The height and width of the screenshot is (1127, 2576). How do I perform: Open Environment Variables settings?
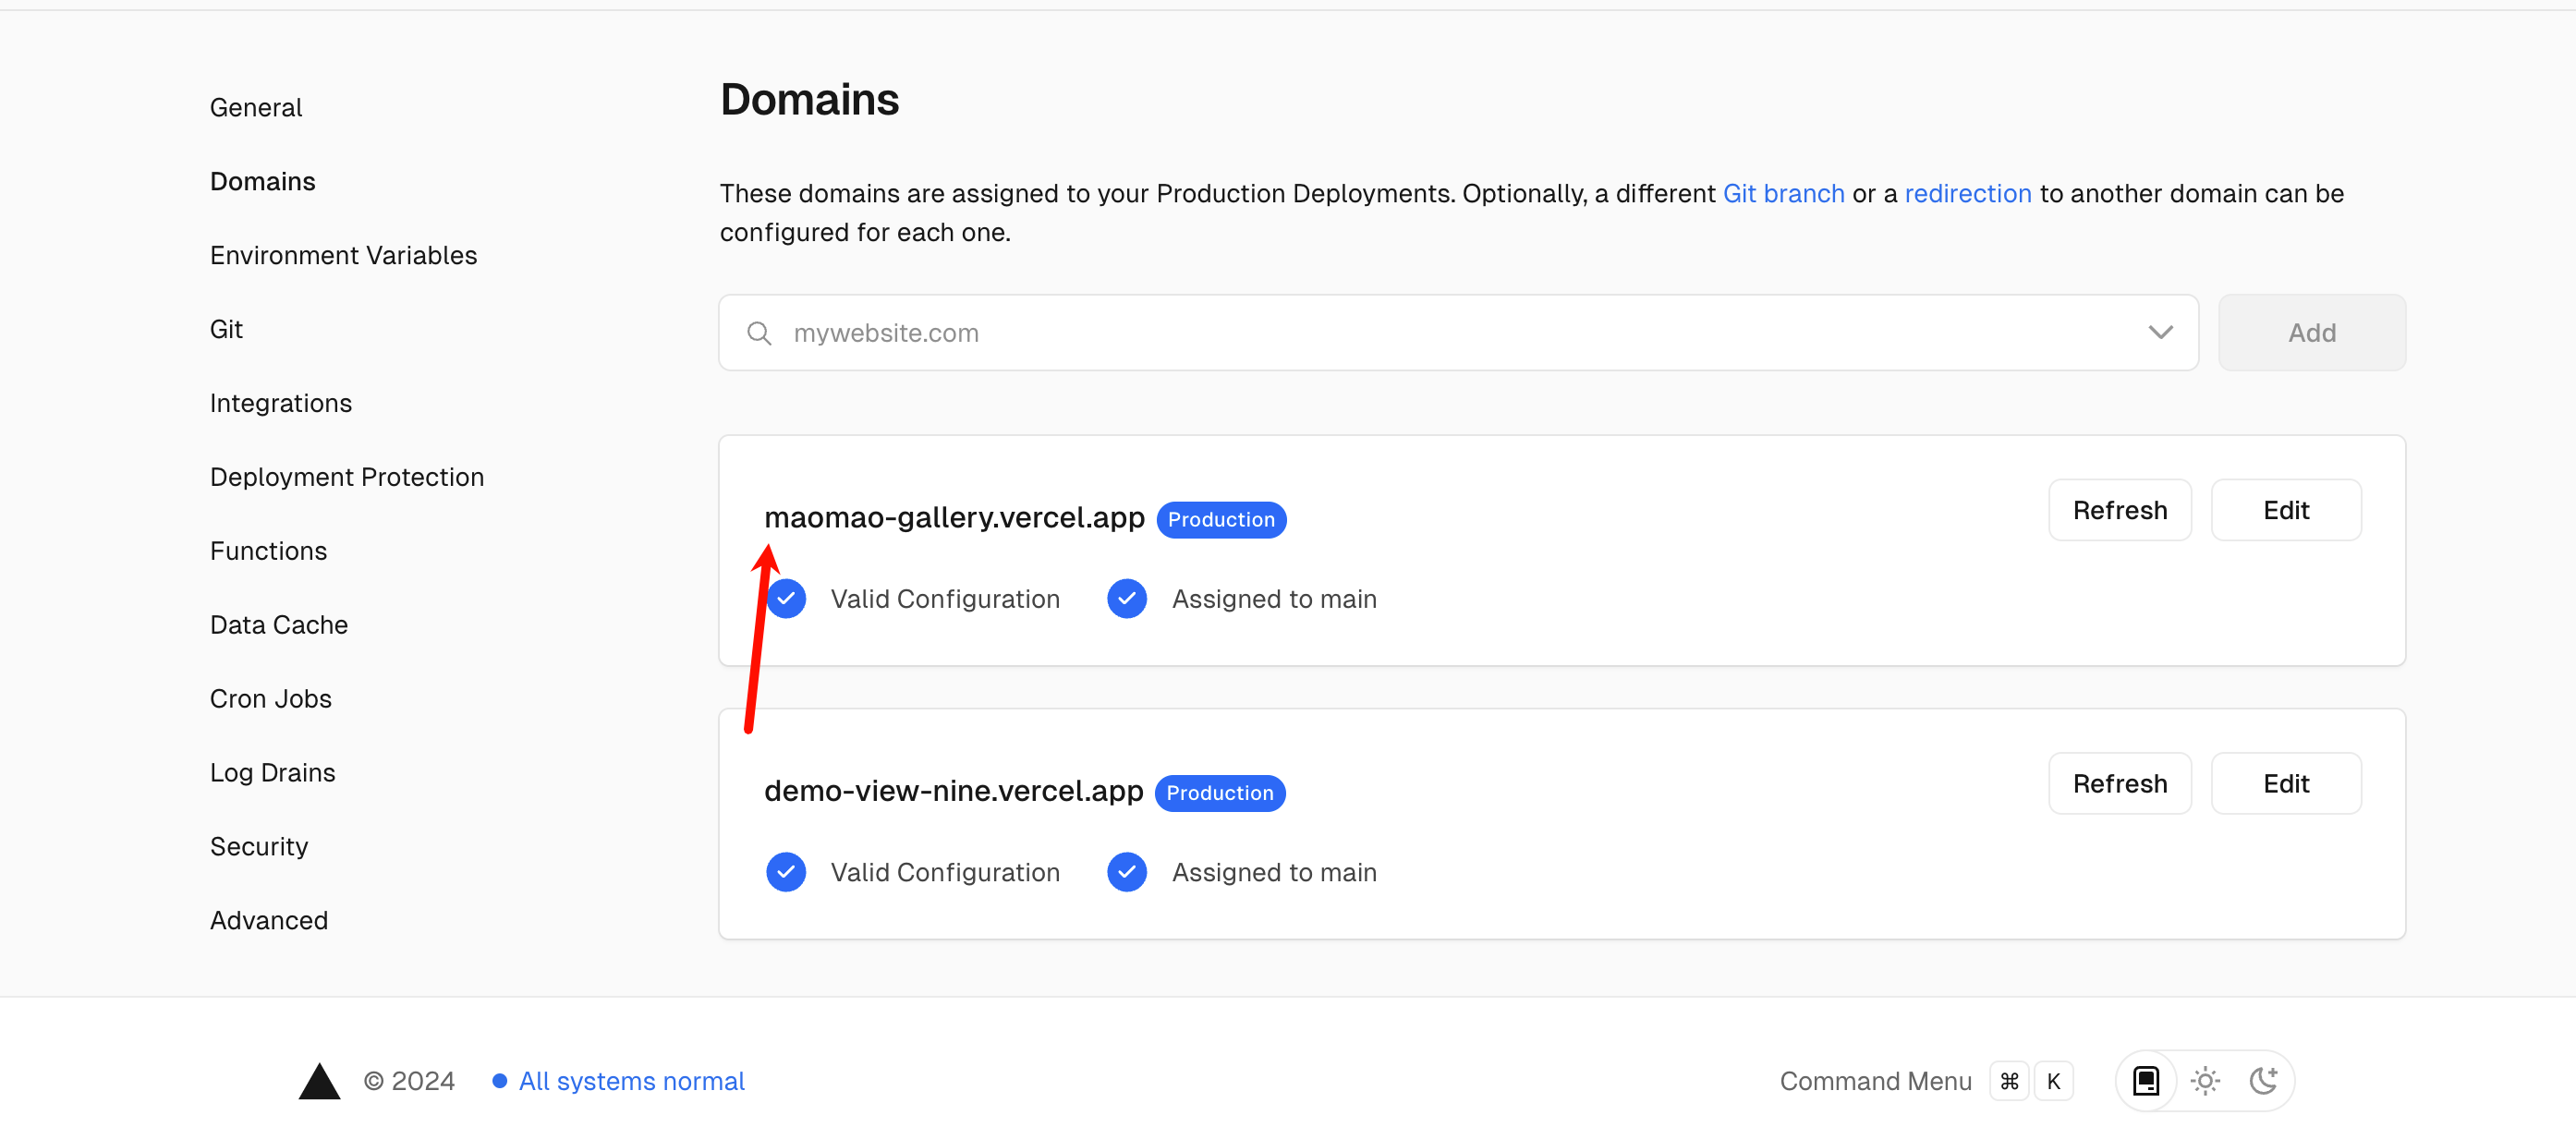tap(343, 255)
